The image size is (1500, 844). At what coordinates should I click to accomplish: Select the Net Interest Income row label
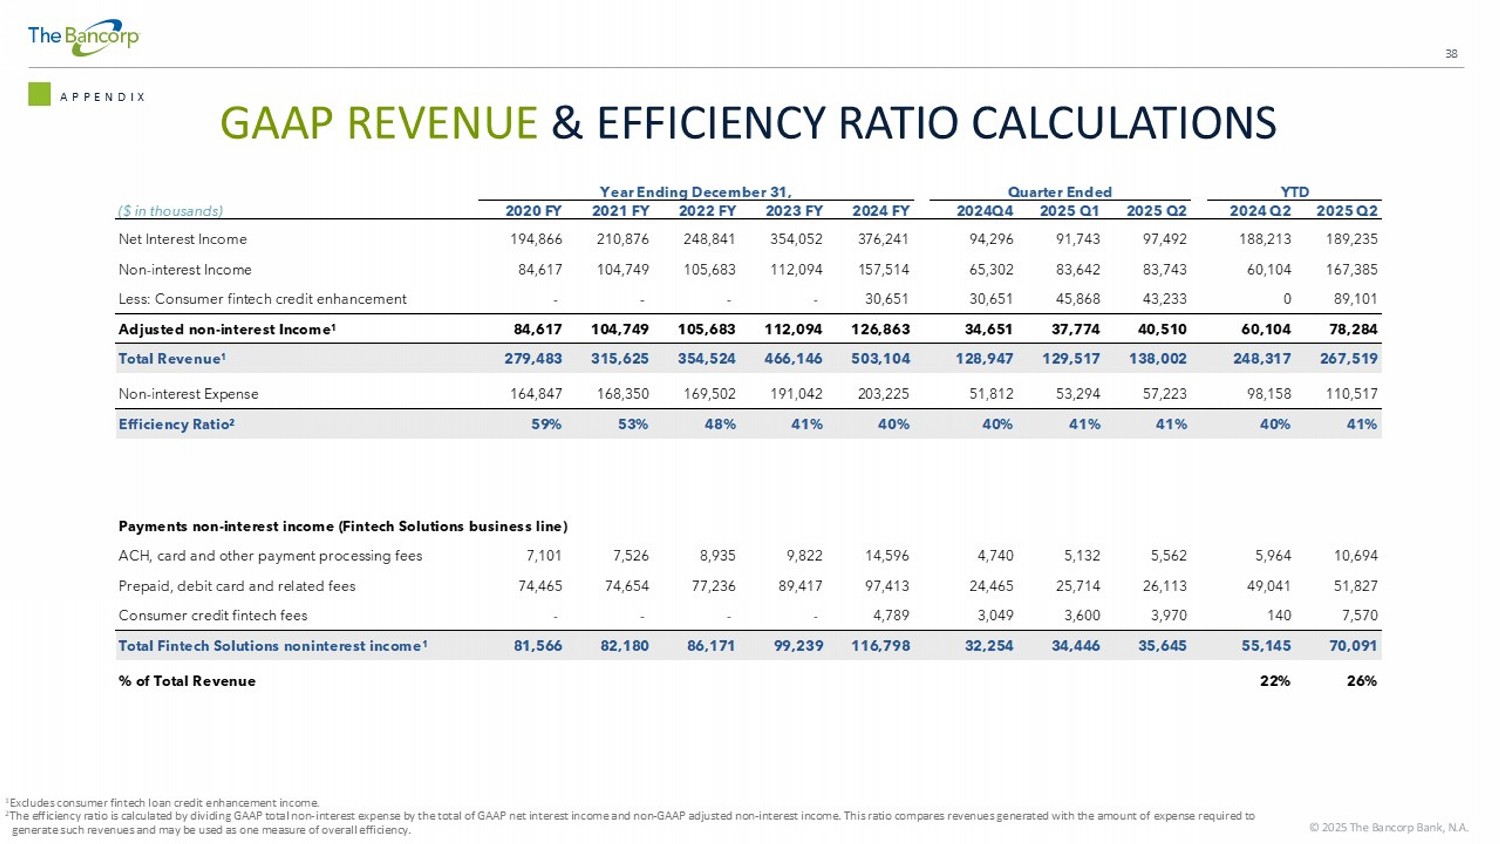(x=182, y=239)
